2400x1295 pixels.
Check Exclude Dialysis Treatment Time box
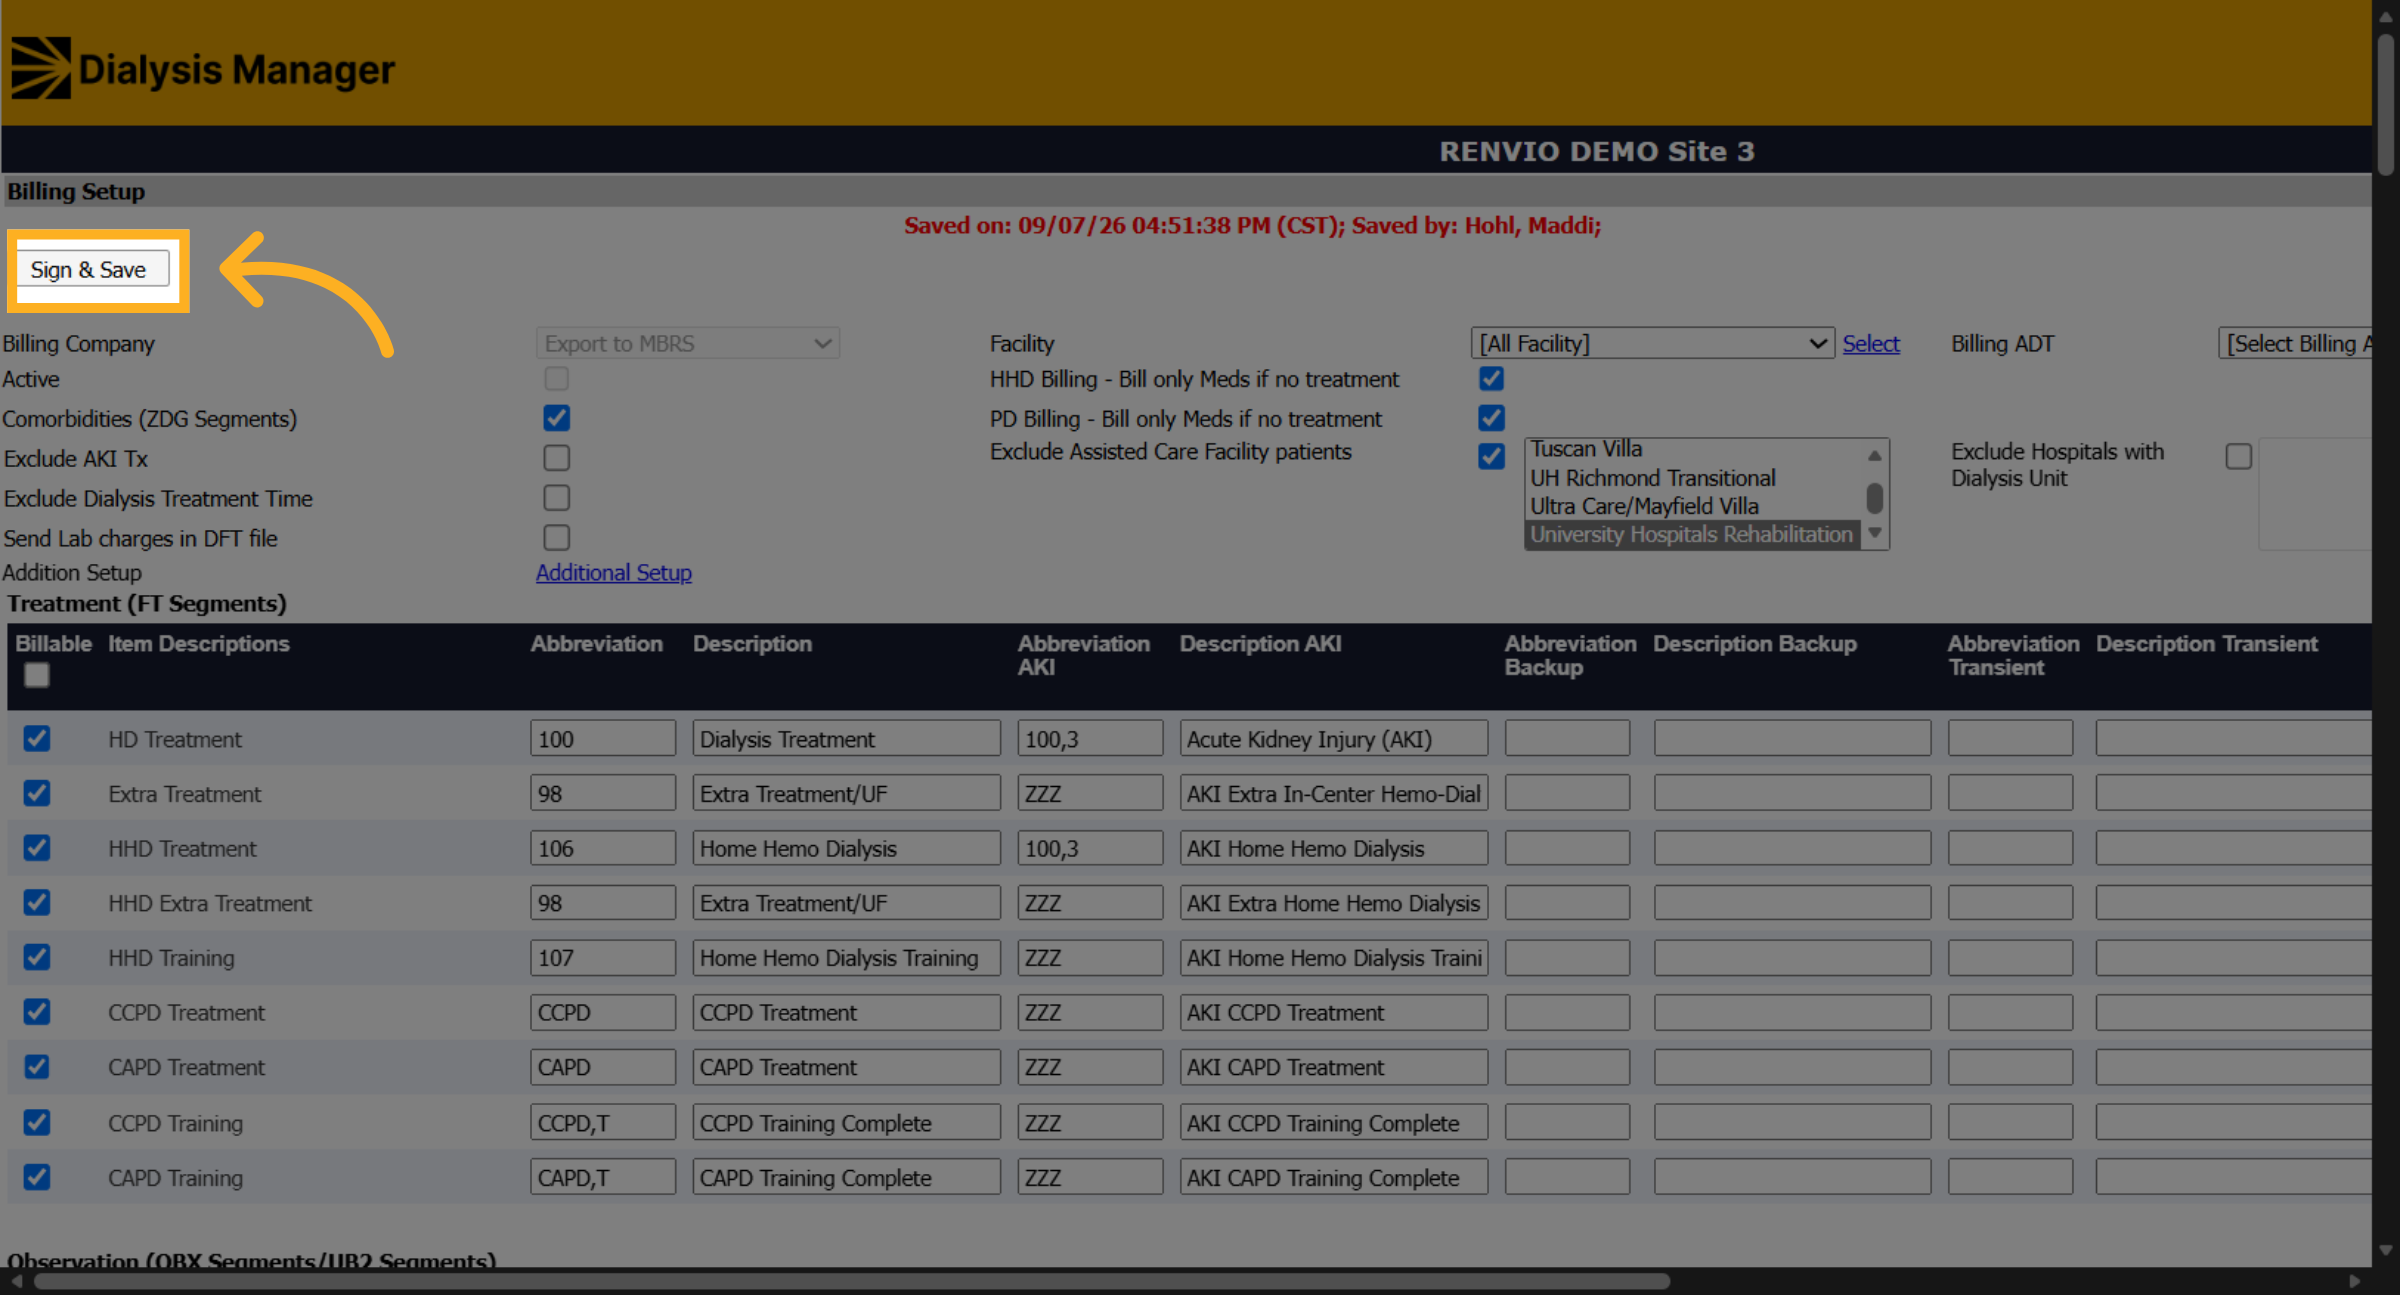click(556, 498)
